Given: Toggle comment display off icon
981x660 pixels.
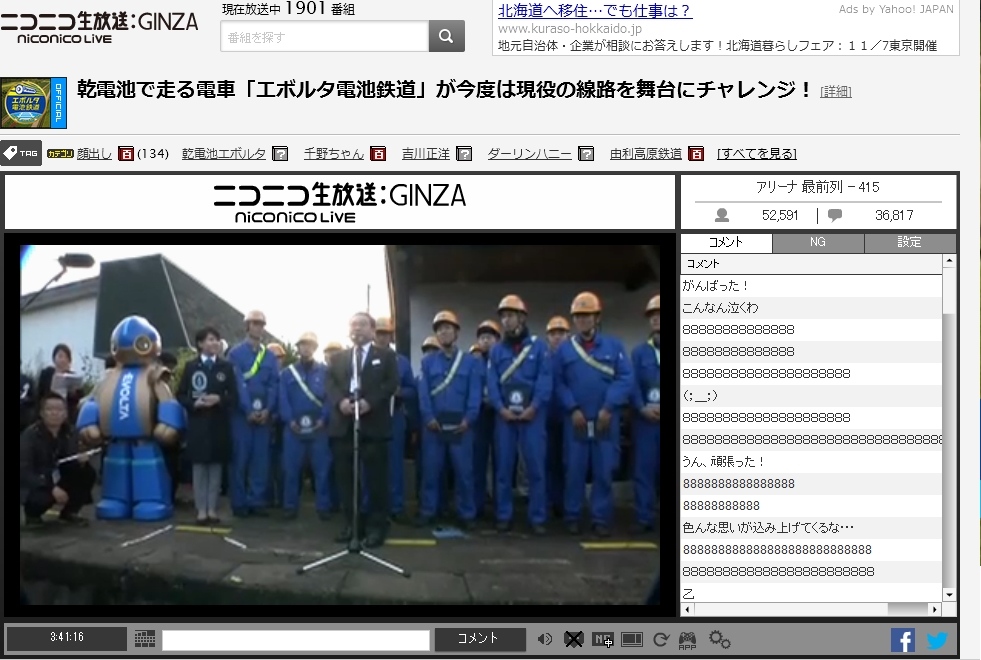Looking at the screenshot, I should click(574, 639).
